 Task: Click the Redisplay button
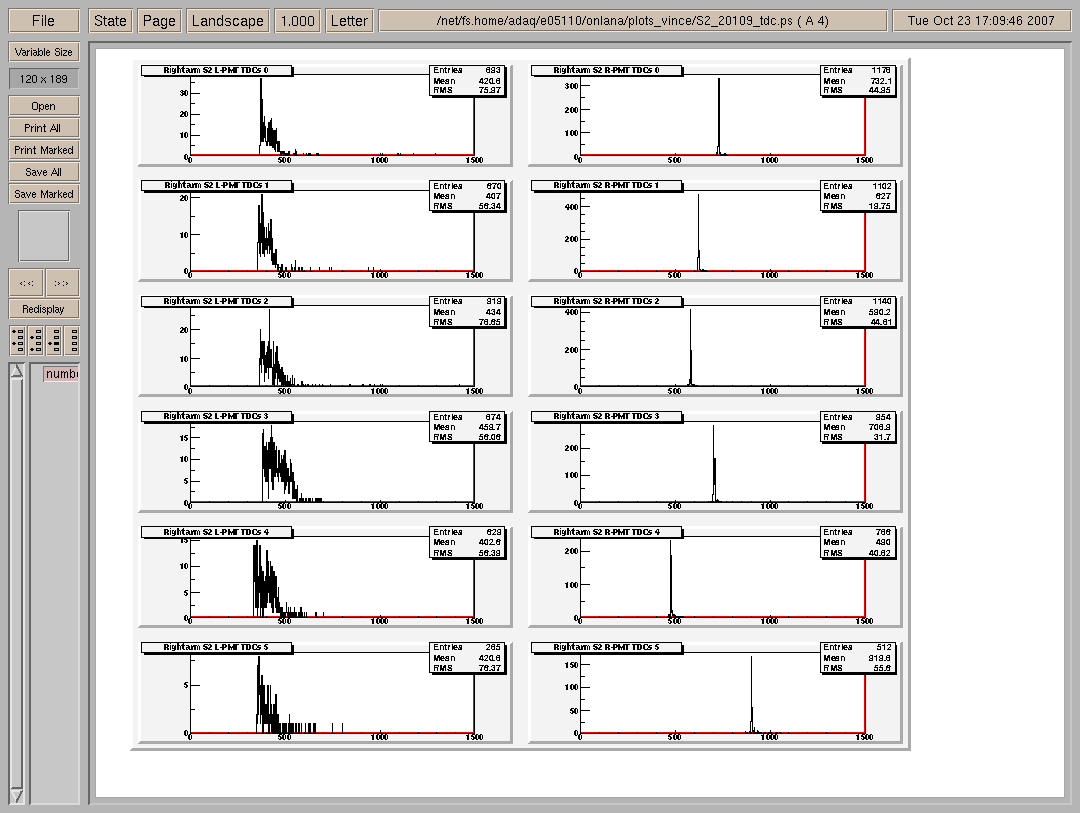point(43,309)
